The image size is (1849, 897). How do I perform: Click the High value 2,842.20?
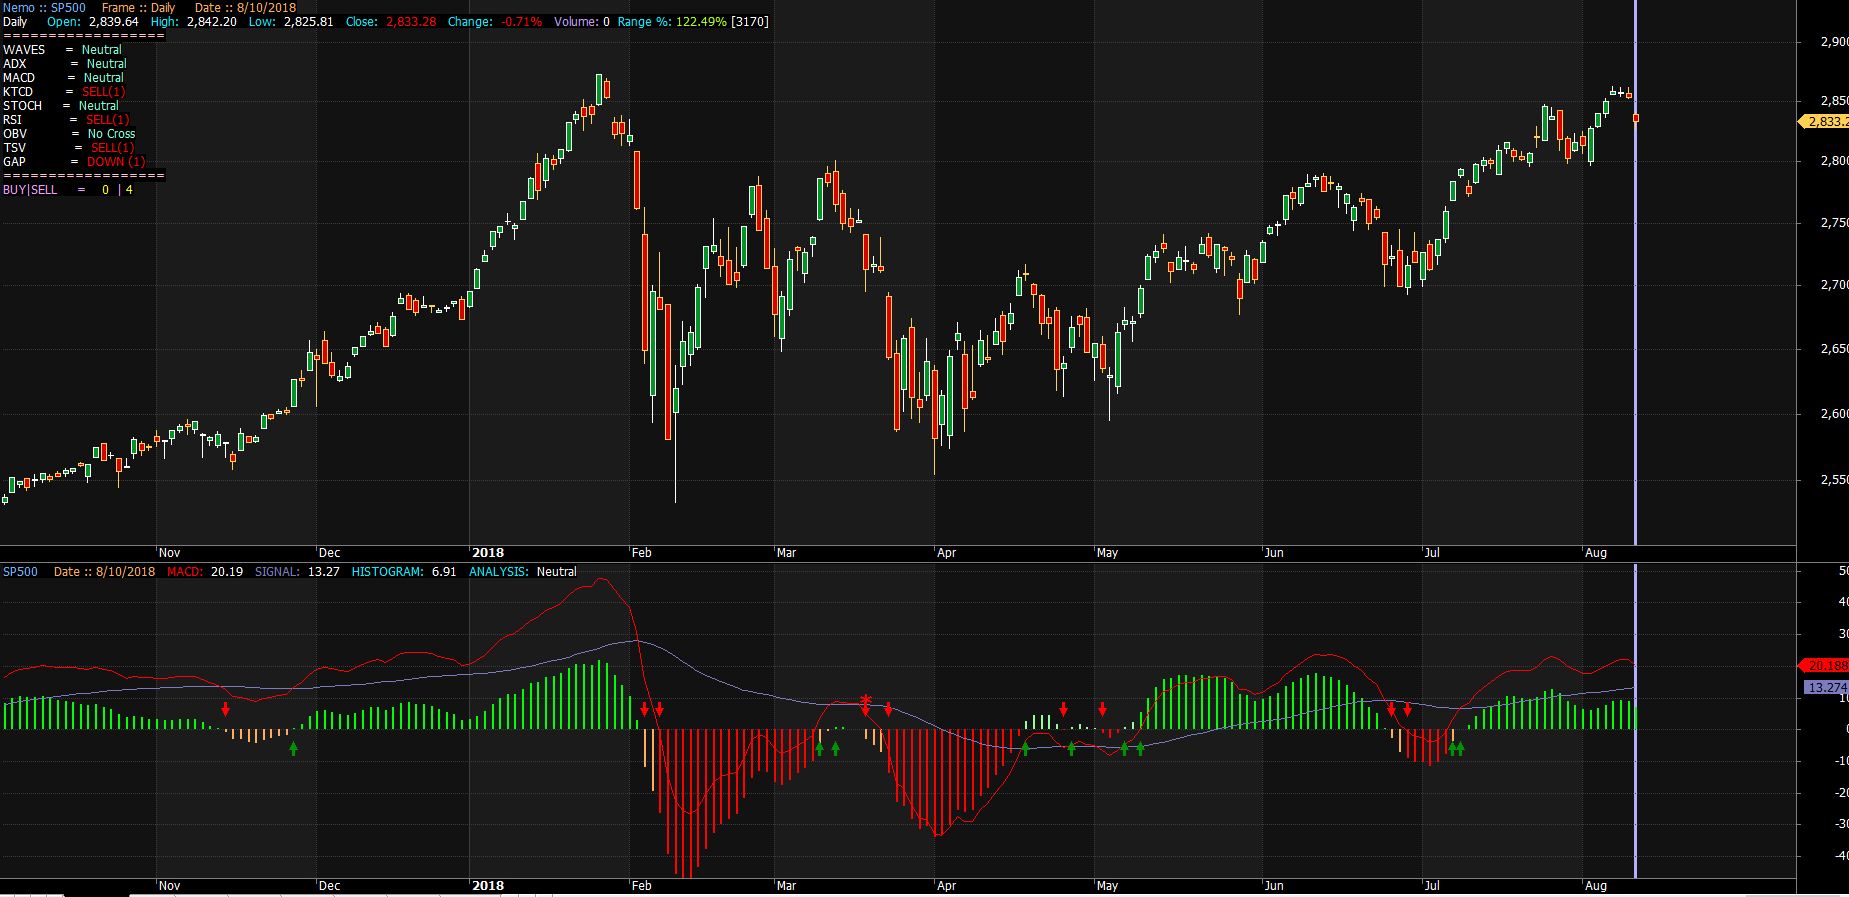(212, 21)
